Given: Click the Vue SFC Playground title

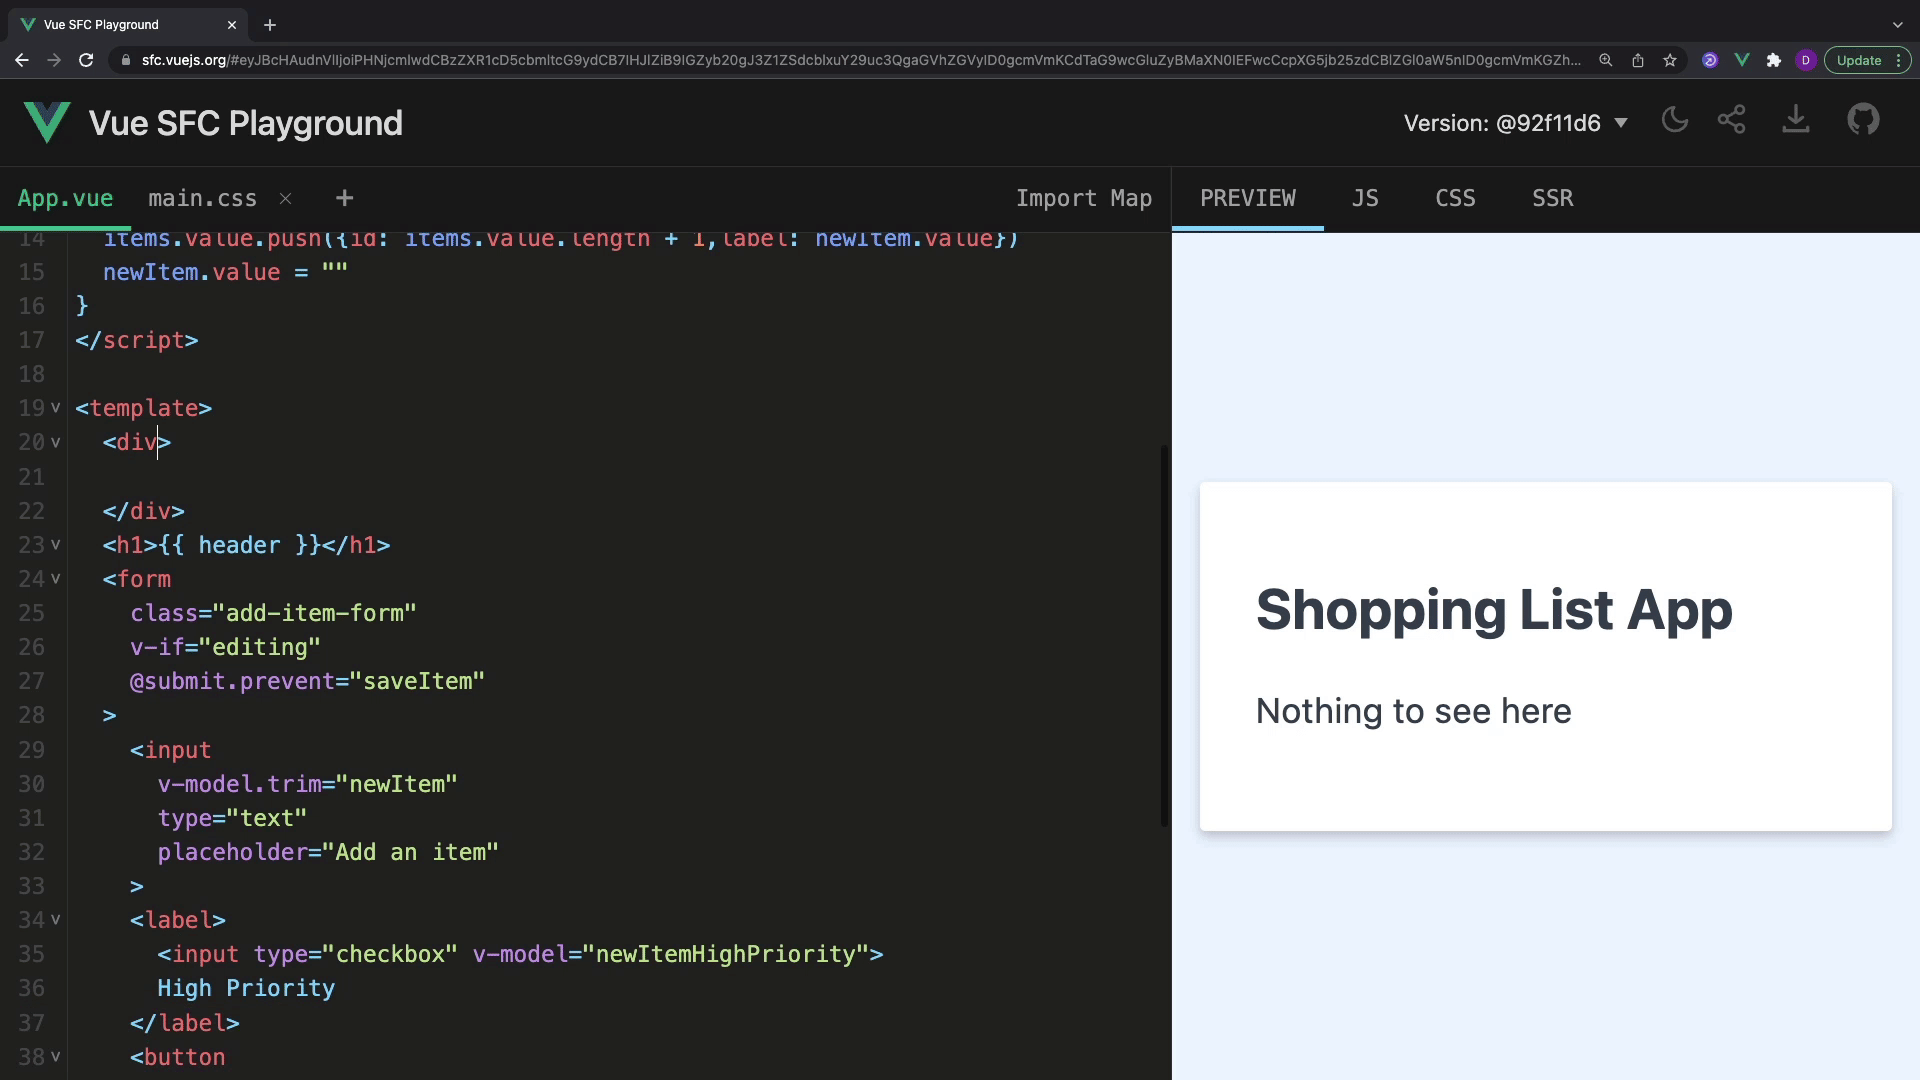Looking at the screenshot, I should (246, 123).
